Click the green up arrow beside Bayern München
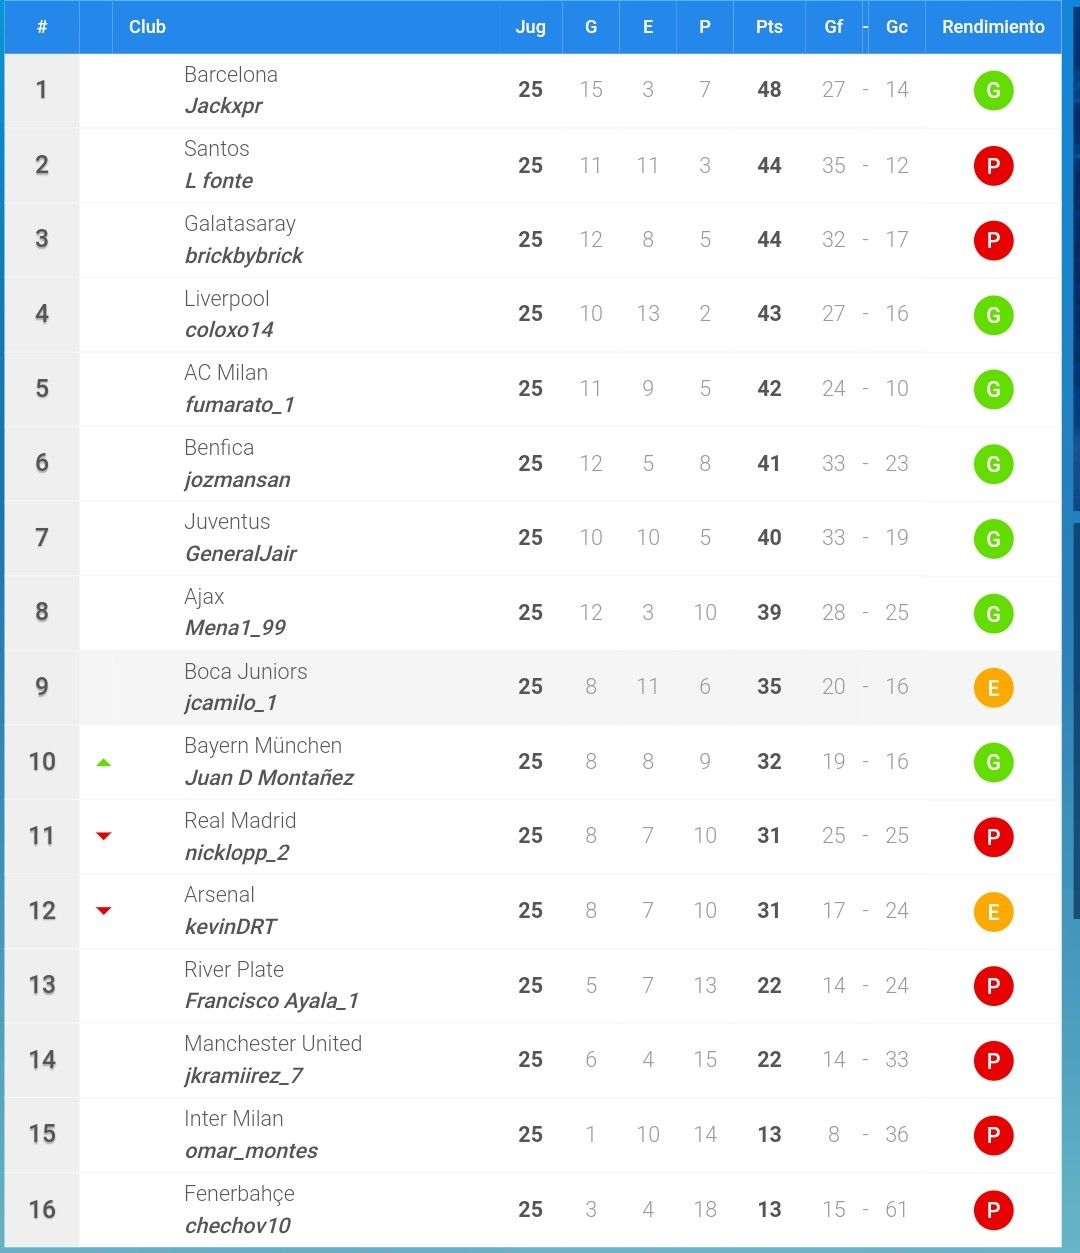This screenshot has width=1080, height=1253. pos(103,763)
